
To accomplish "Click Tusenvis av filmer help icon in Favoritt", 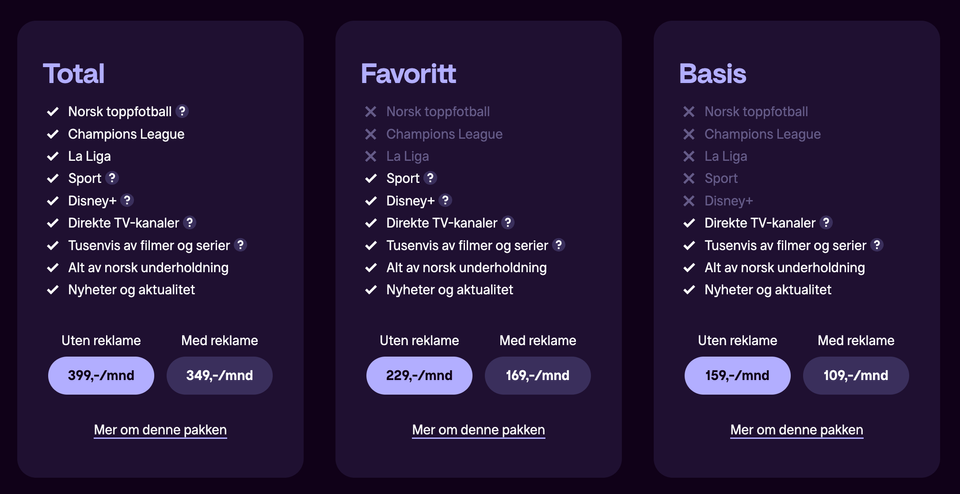I will 559,245.
